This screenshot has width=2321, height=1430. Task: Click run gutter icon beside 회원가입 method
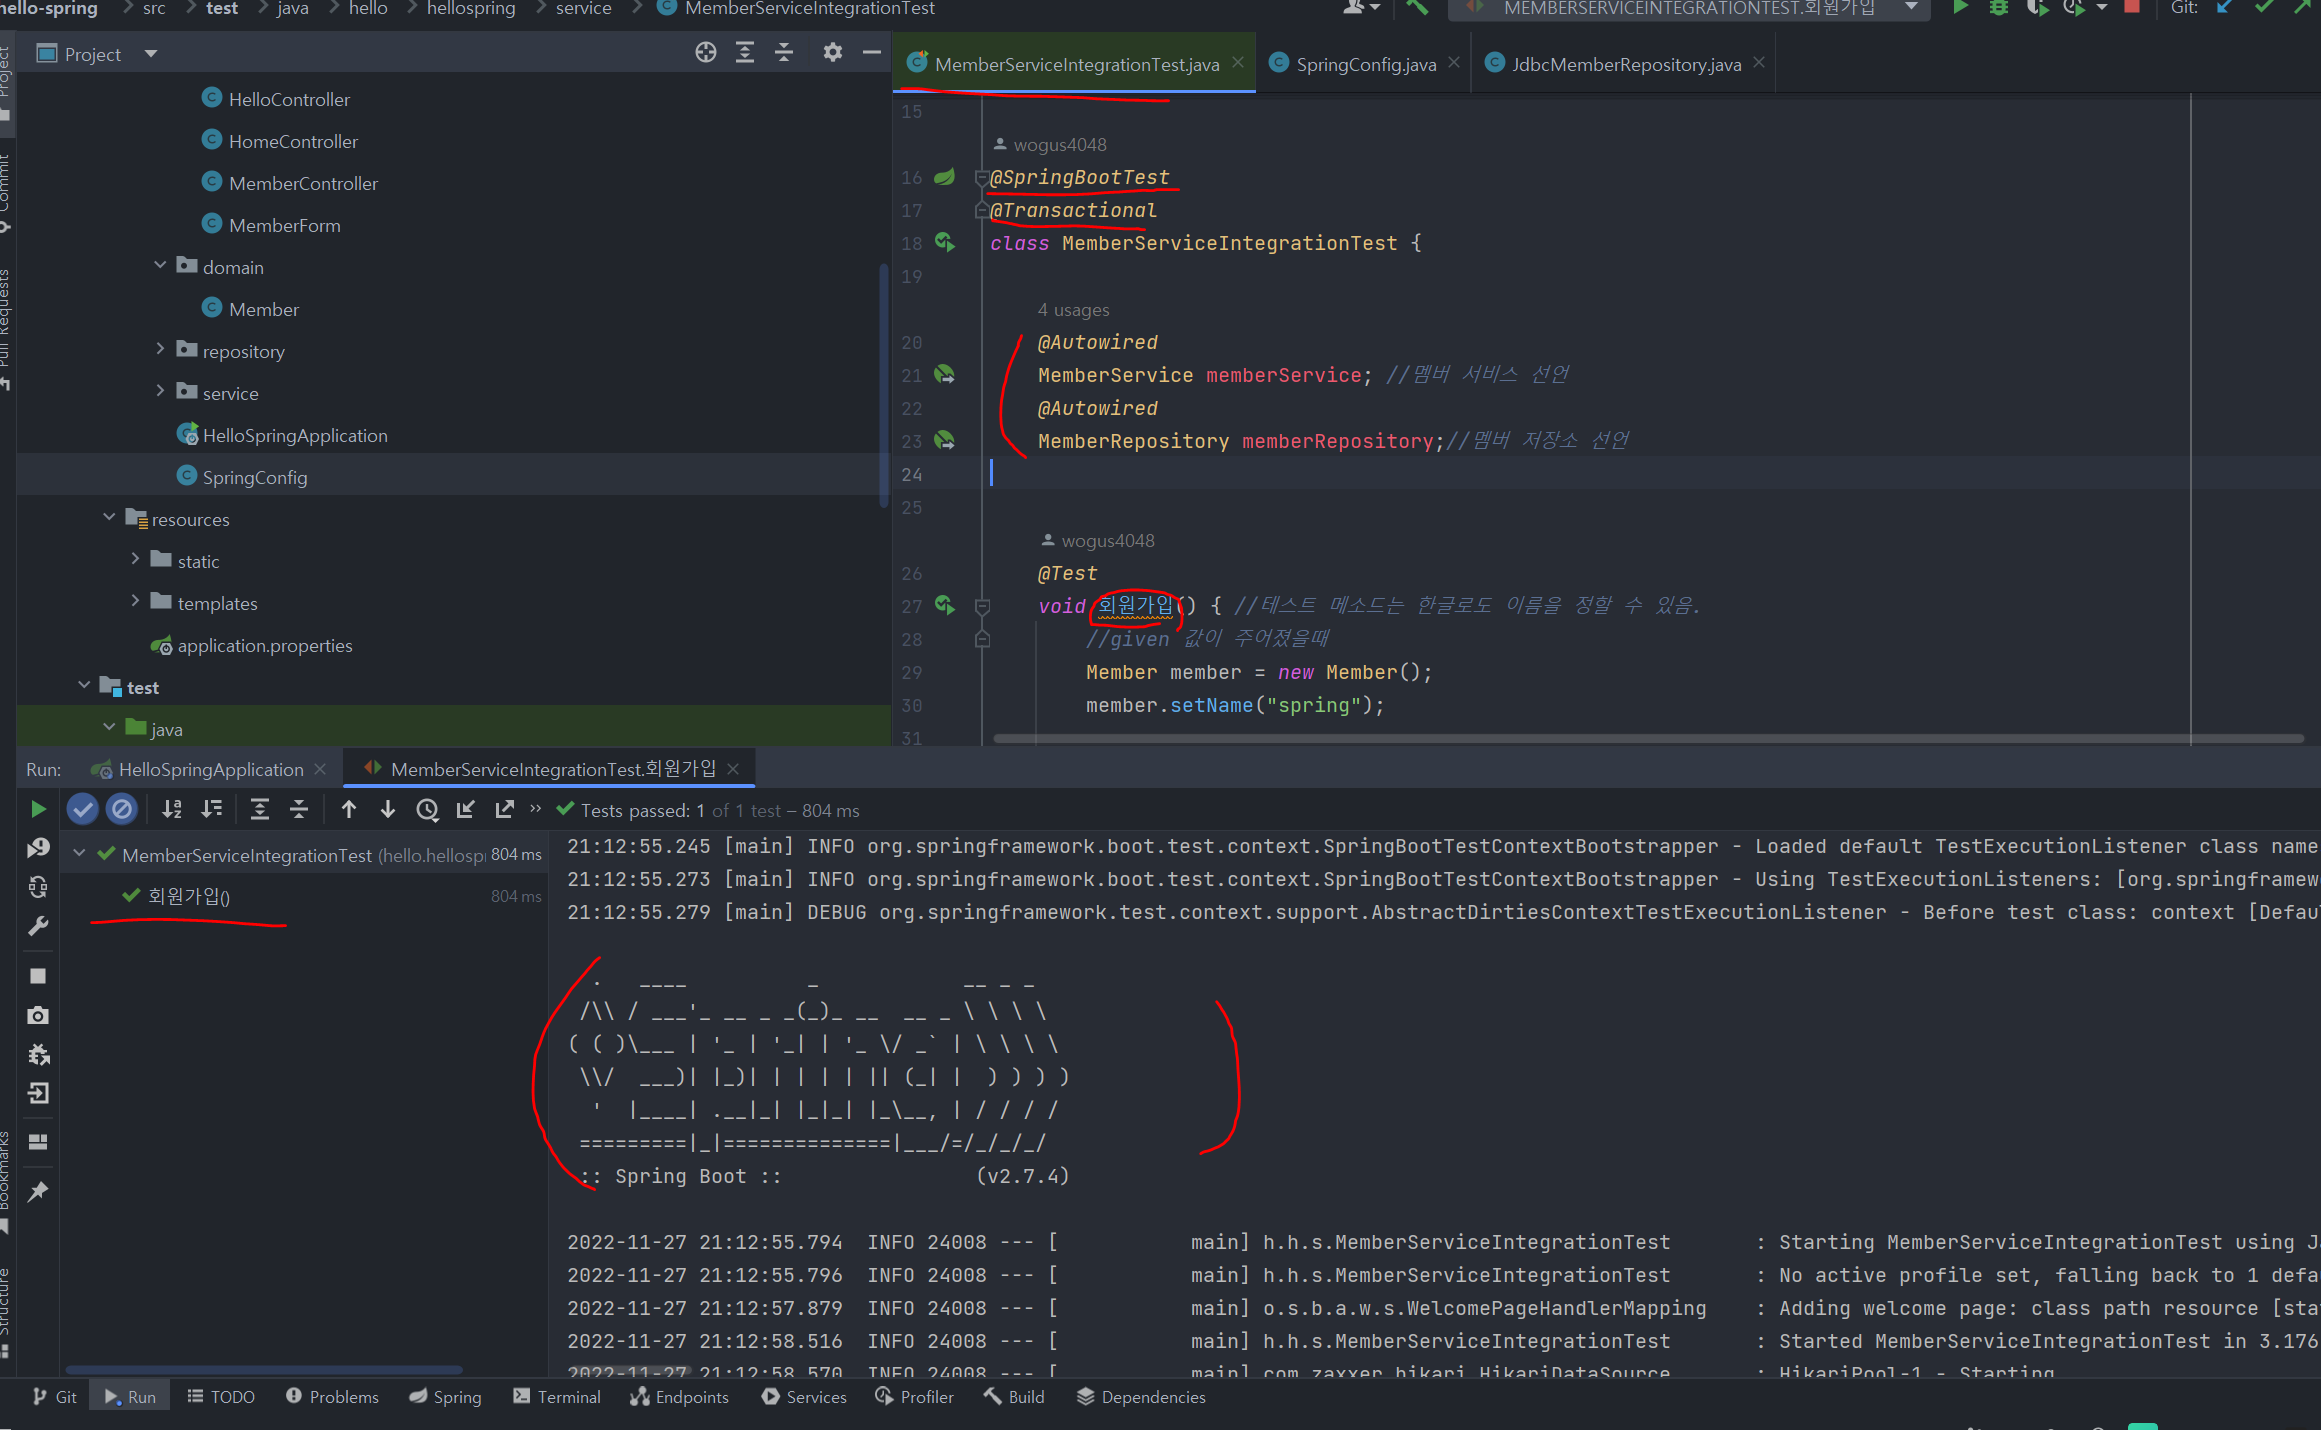tap(944, 605)
